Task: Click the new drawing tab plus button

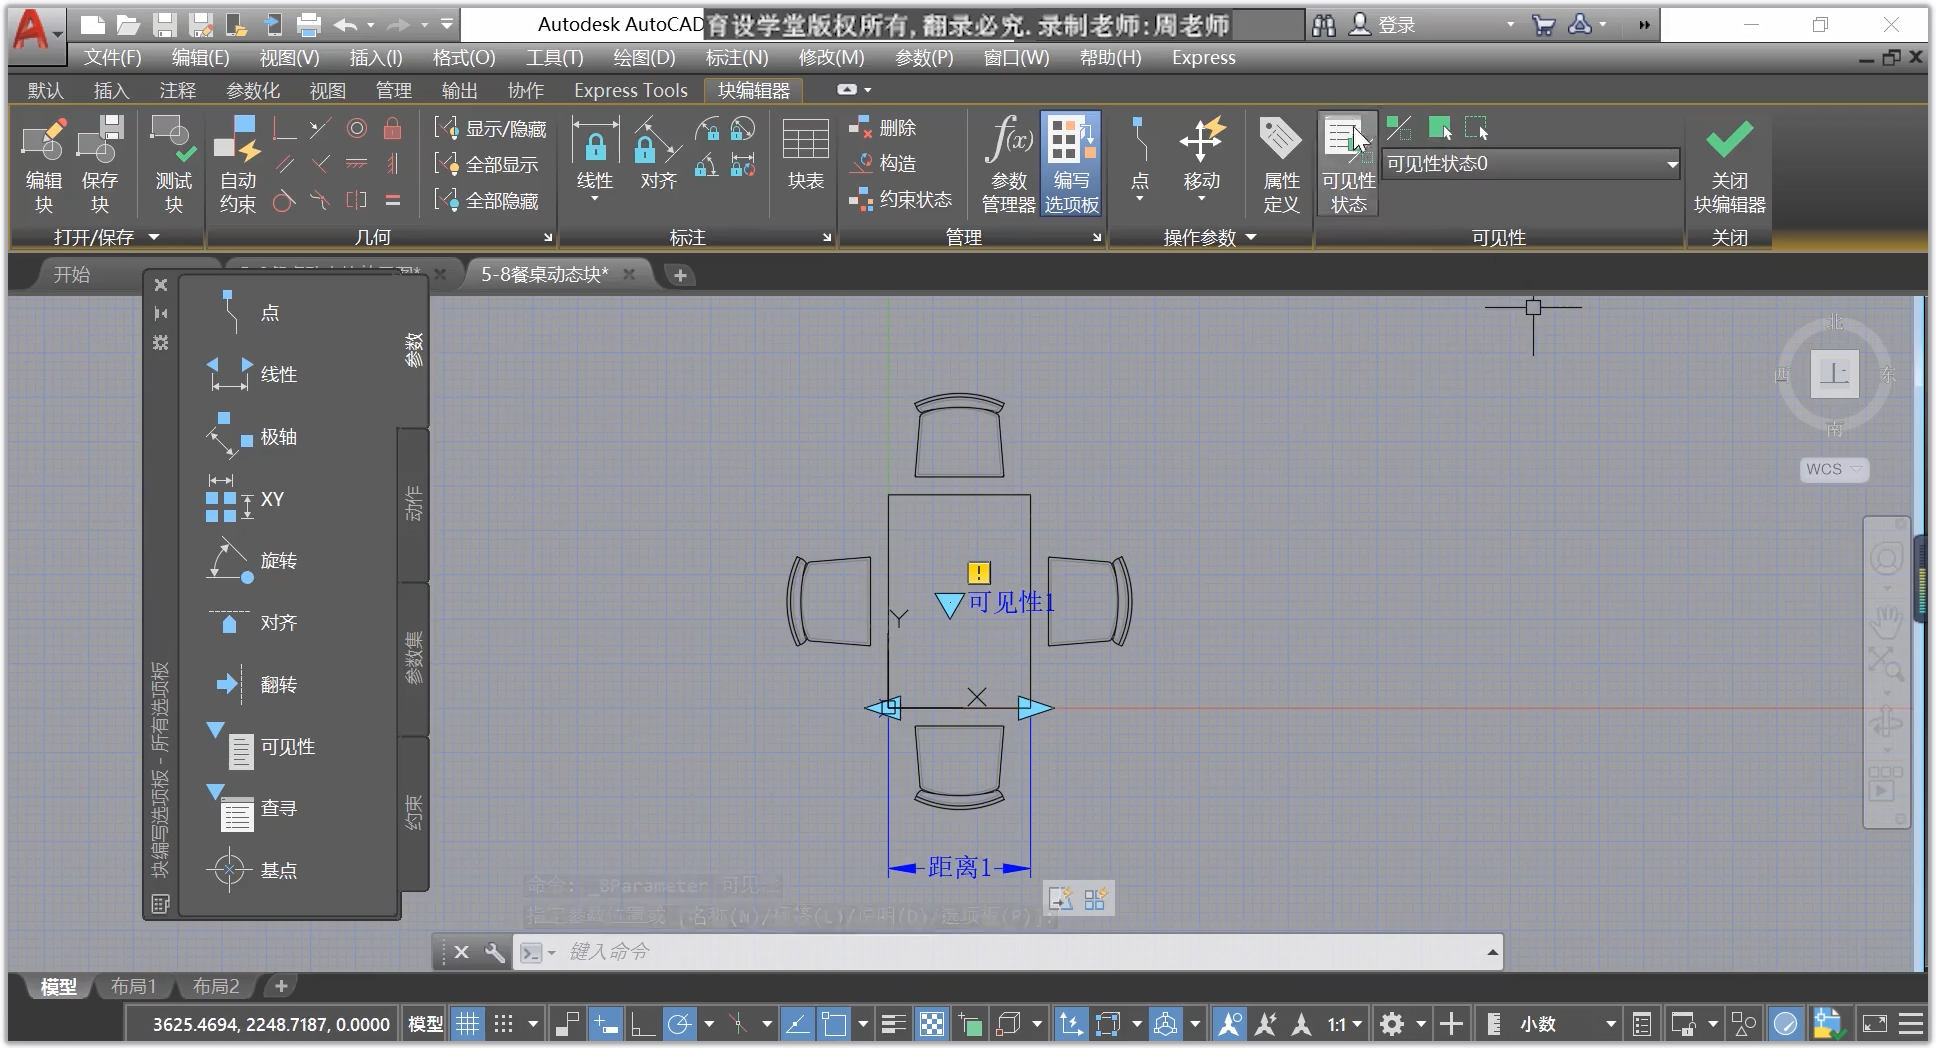Action: pyautogui.click(x=680, y=275)
